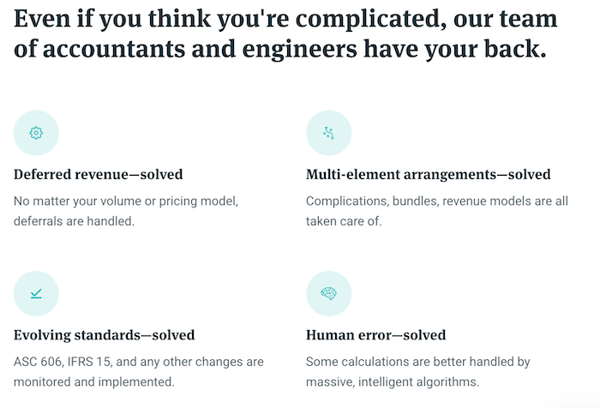Screen dimensions: 600x408
Task: Select the Evolving standards—solved heading
Action: (104, 335)
